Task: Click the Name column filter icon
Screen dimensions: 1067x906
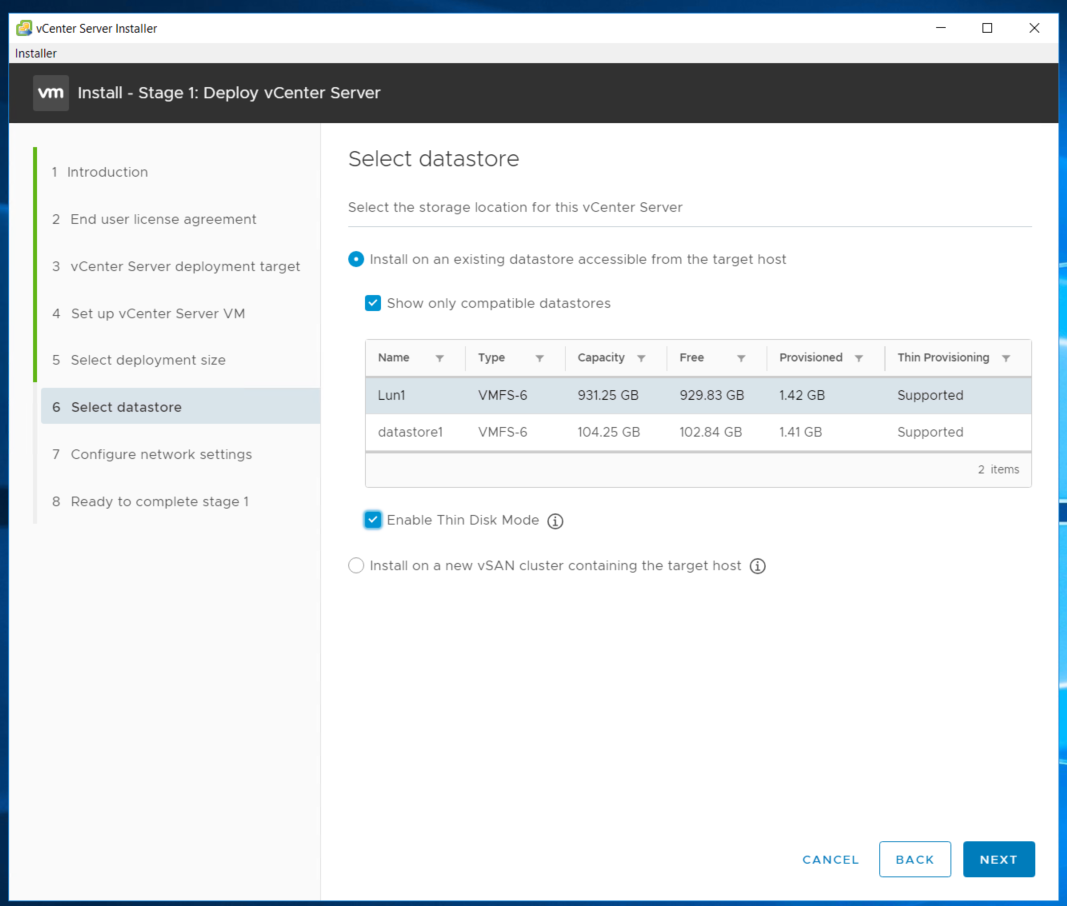Action: pyautogui.click(x=439, y=358)
